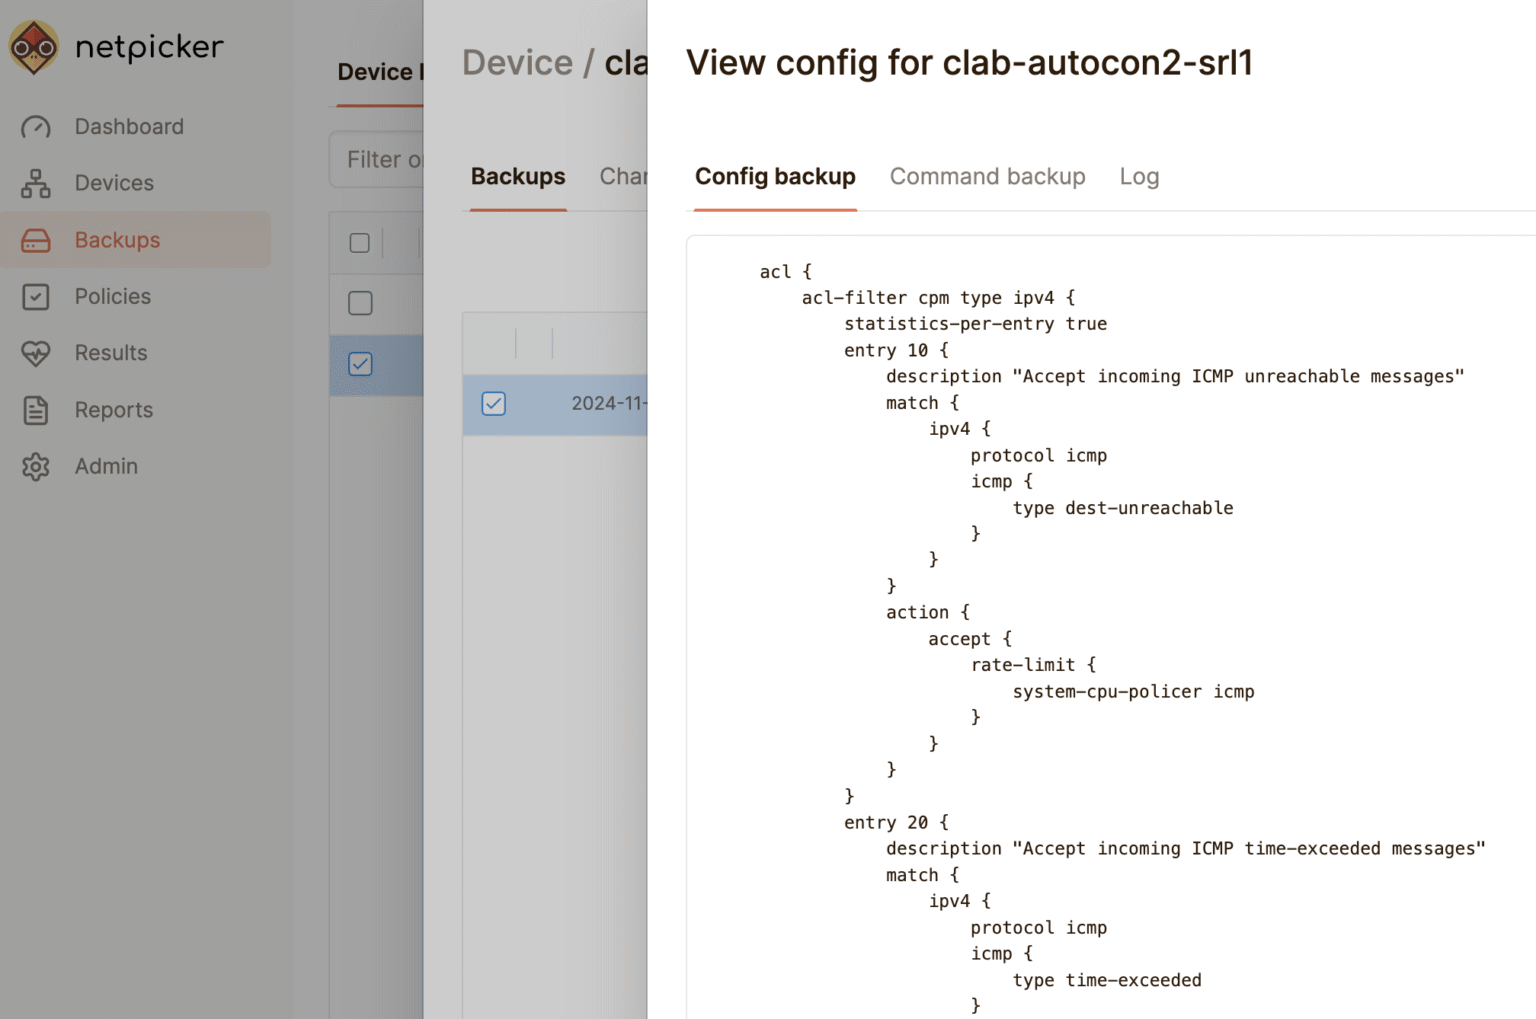Viewport: 1536px width, 1019px height.
Task: Click the netpicker owl logo
Action: [33, 45]
